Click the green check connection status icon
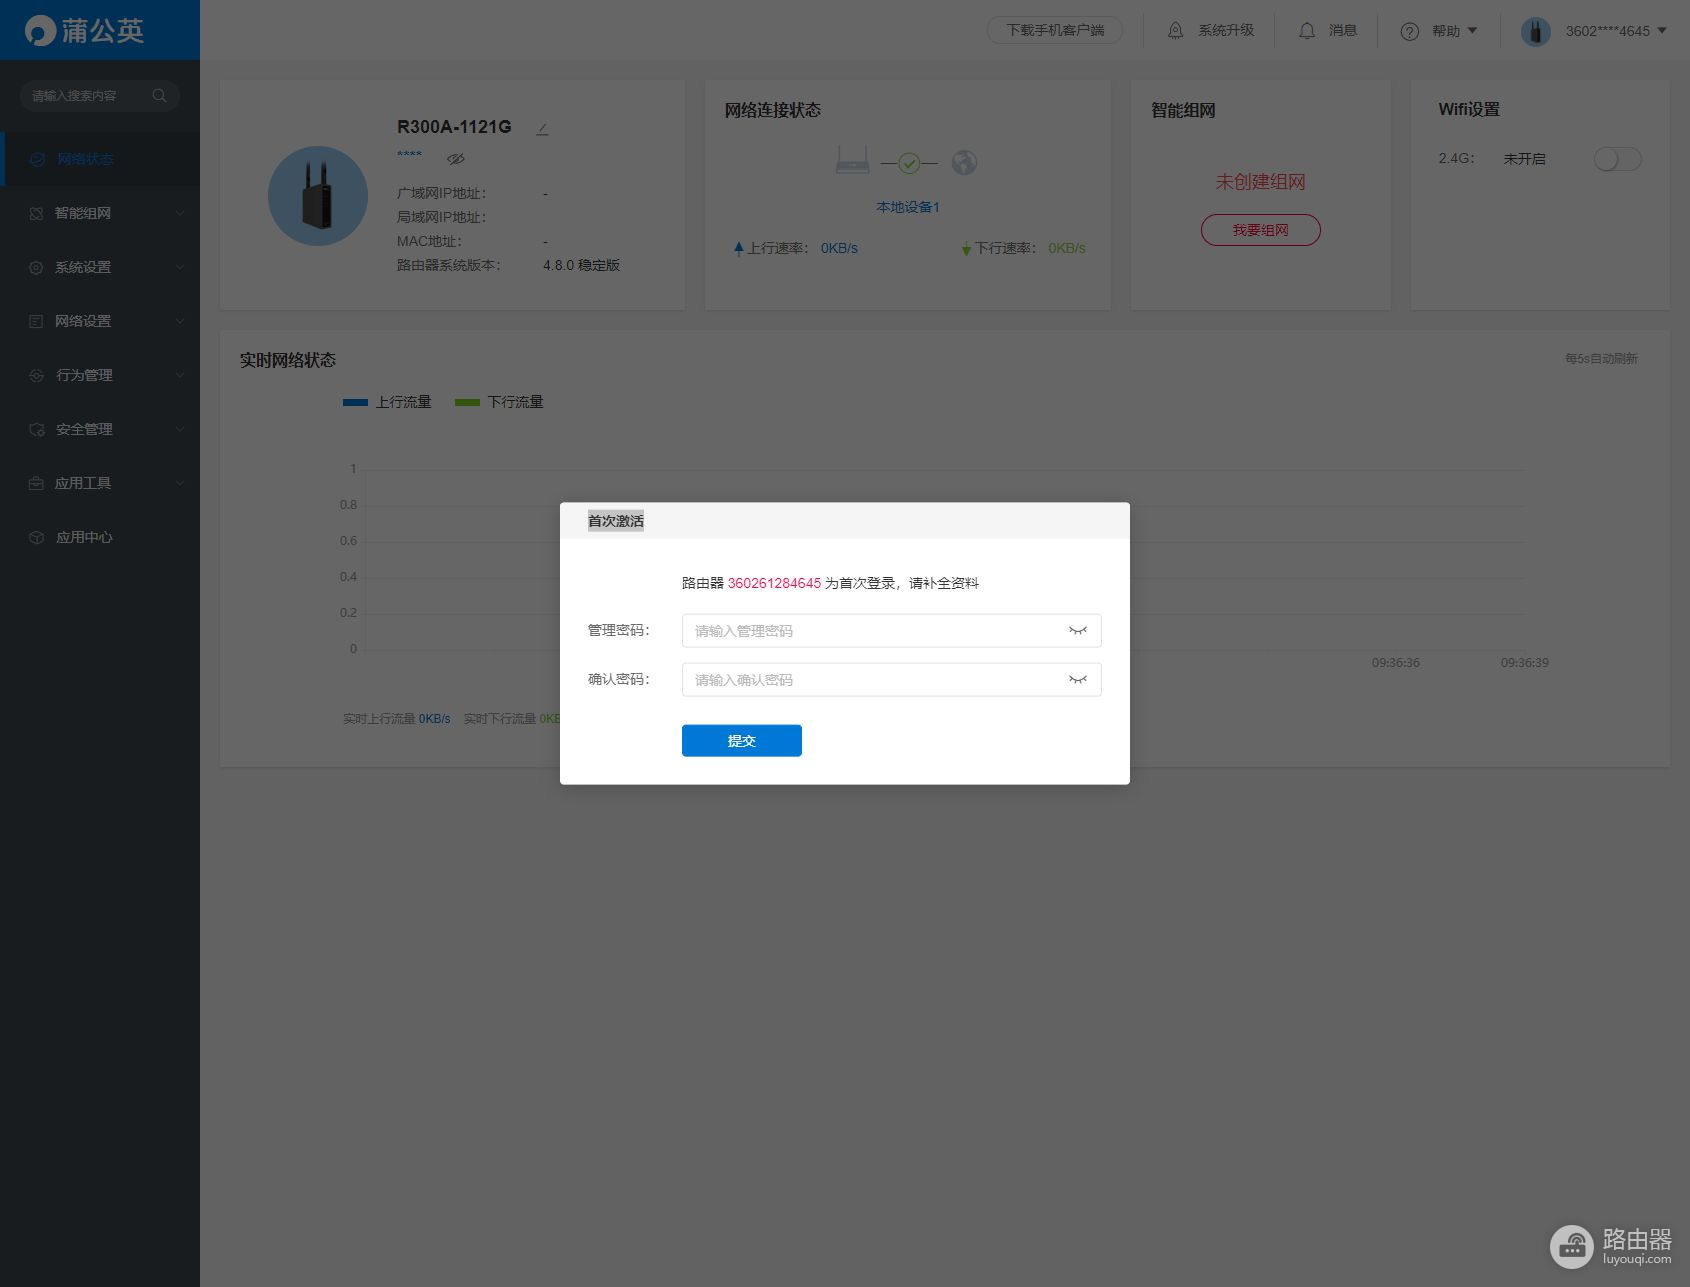1690x1287 pixels. pos(909,163)
